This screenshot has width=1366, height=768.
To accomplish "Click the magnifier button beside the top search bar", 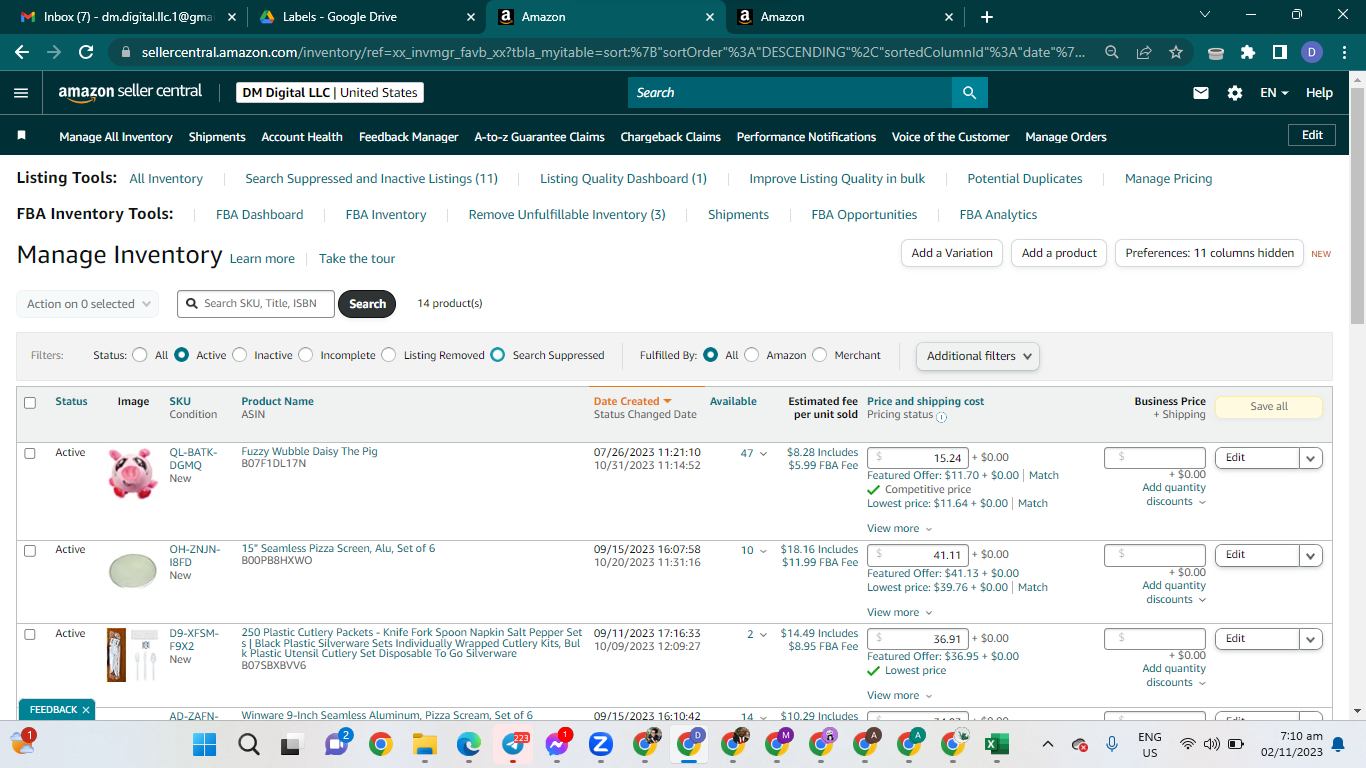I will (x=969, y=93).
